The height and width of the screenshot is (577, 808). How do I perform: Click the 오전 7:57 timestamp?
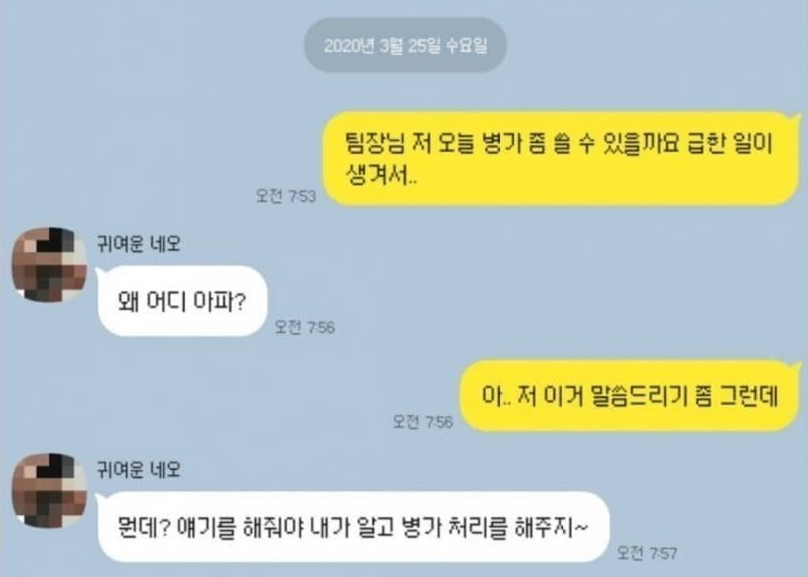tap(647, 553)
